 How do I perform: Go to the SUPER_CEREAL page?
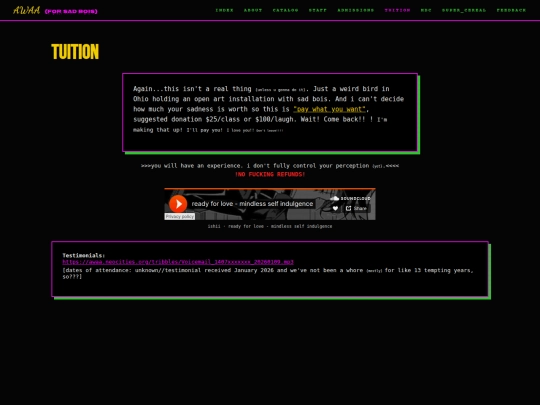coord(464,10)
